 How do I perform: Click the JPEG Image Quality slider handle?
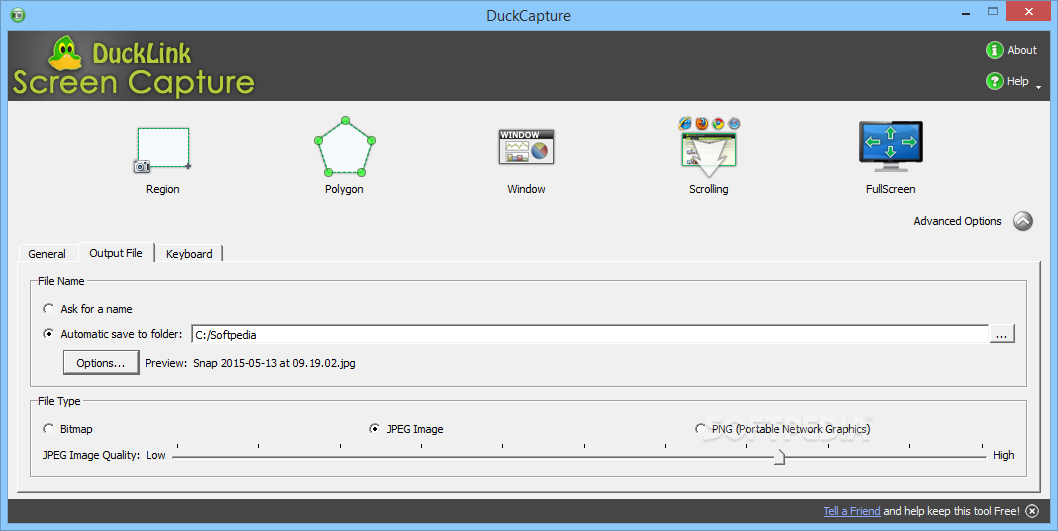click(779, 457)
